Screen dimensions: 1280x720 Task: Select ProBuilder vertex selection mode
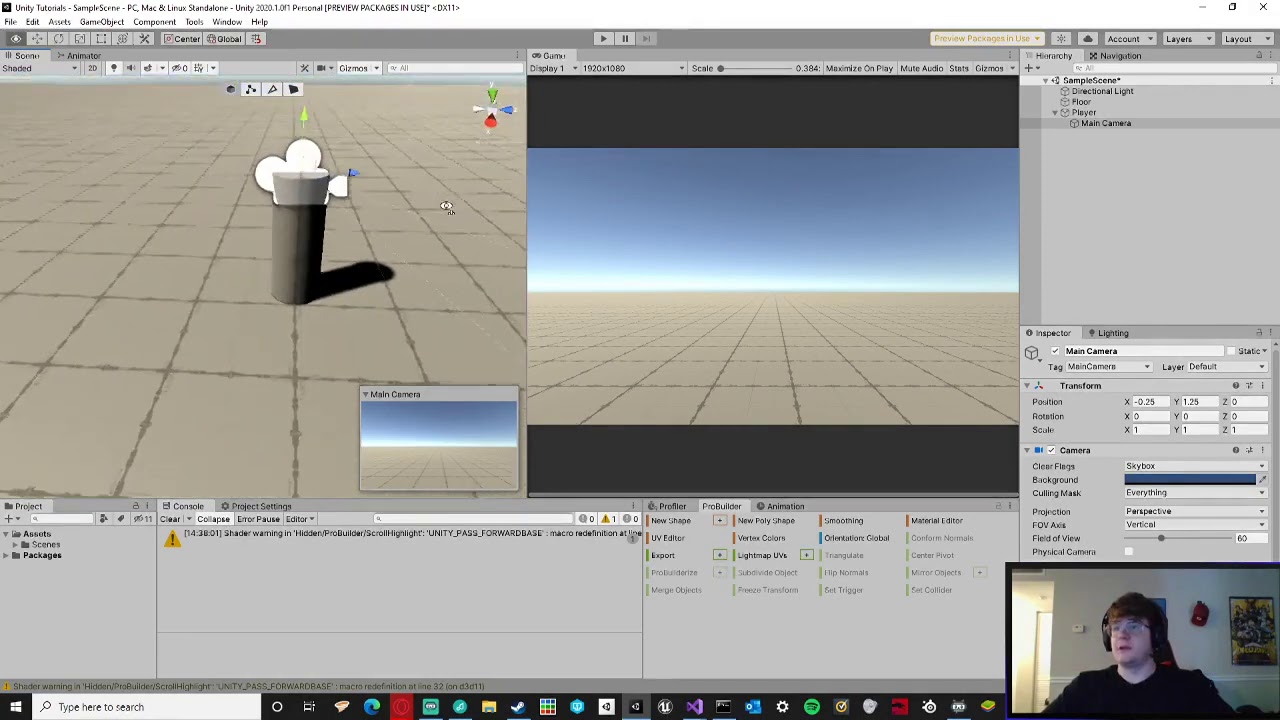pyautogui.click(x=251, y=89)
